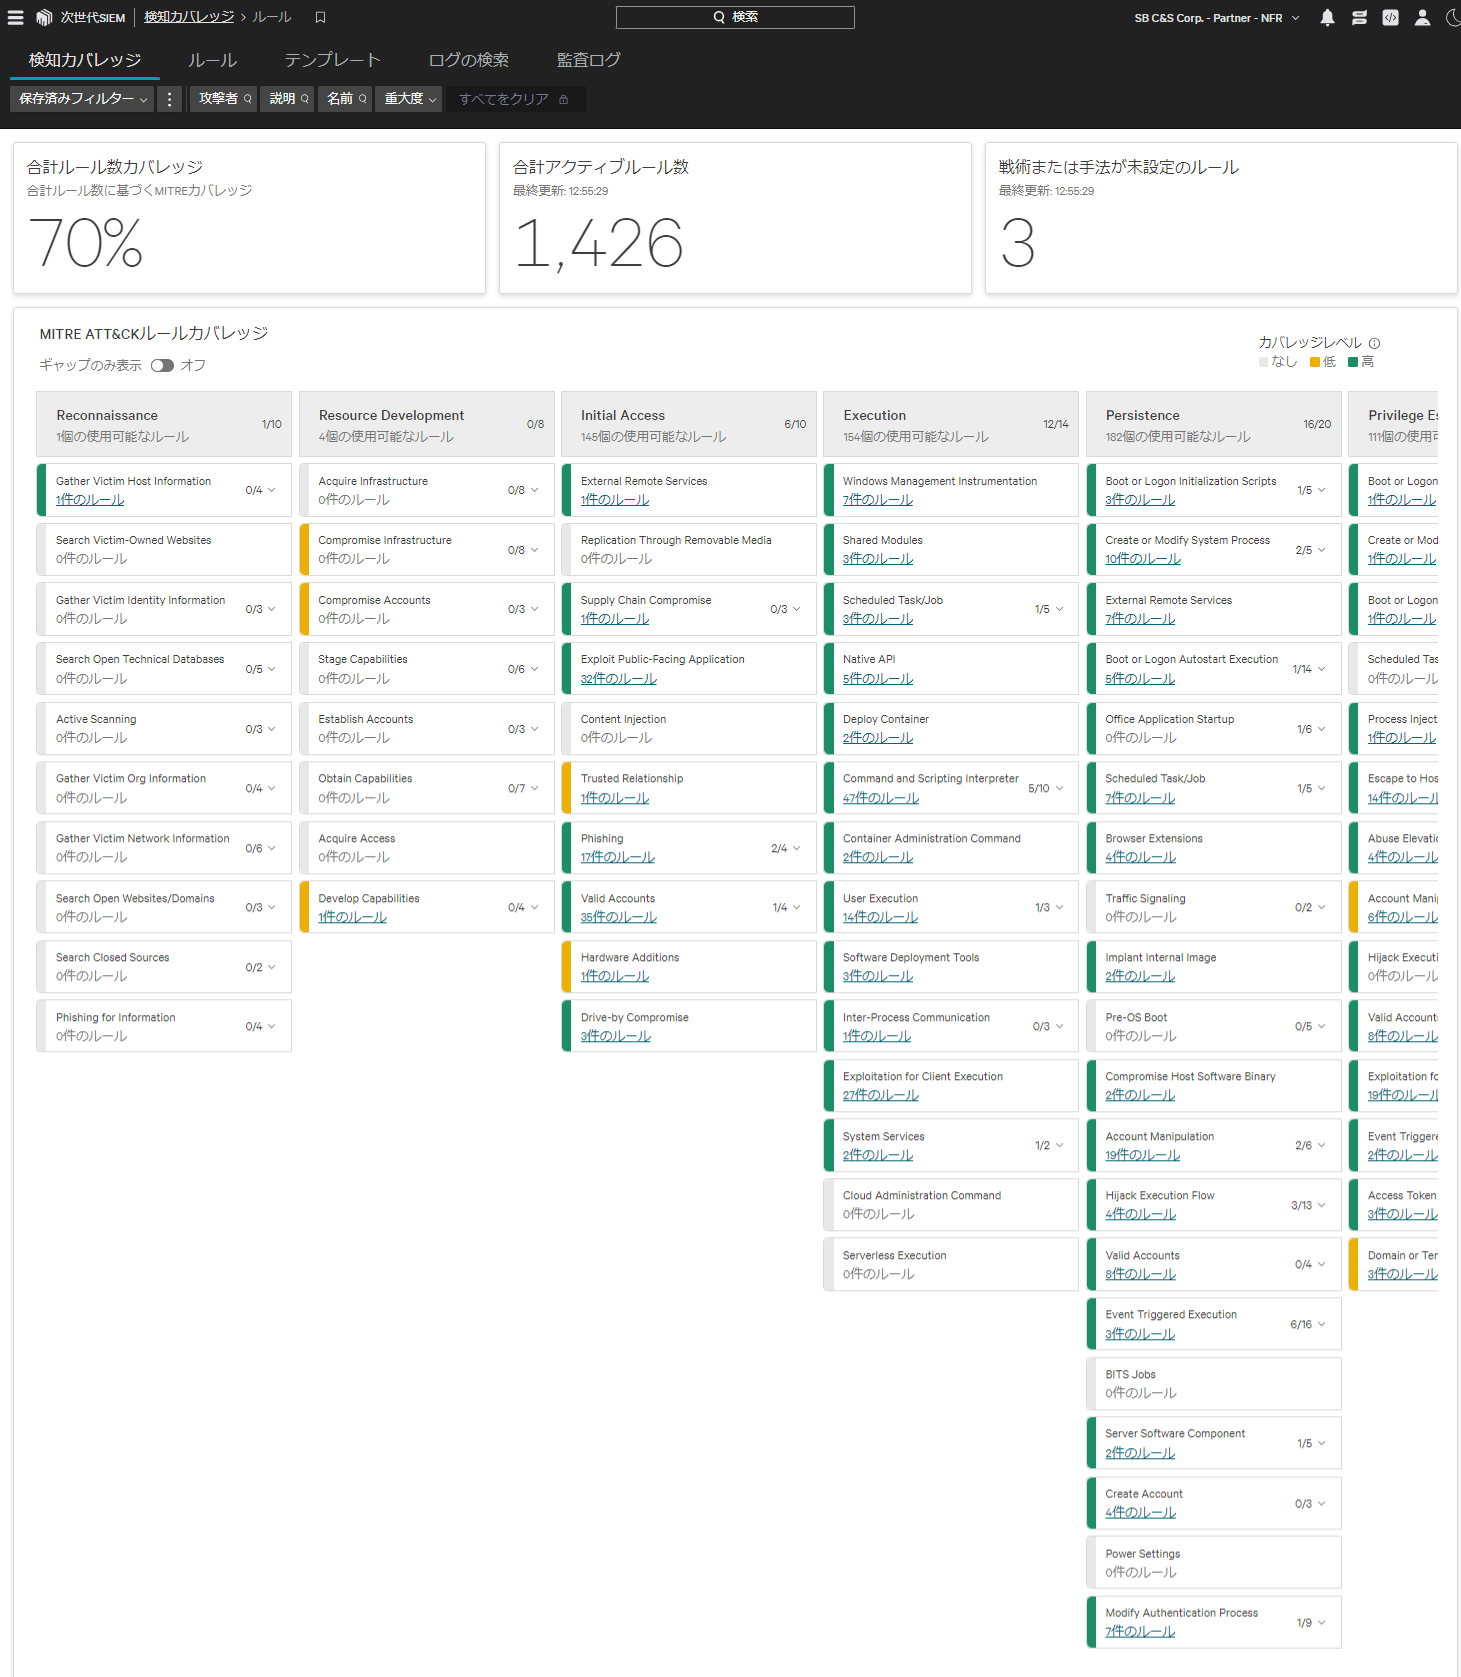Open the three-dot filter options menu
This screenshot has height=1677, width=1461.
click(x=169, y=99)
